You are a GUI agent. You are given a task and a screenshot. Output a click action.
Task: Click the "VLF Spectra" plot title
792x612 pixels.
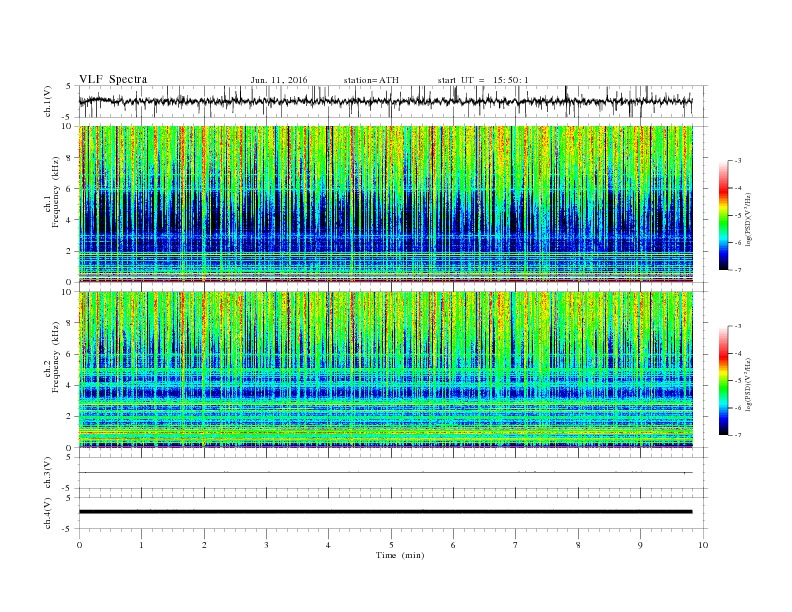(113, 79)
